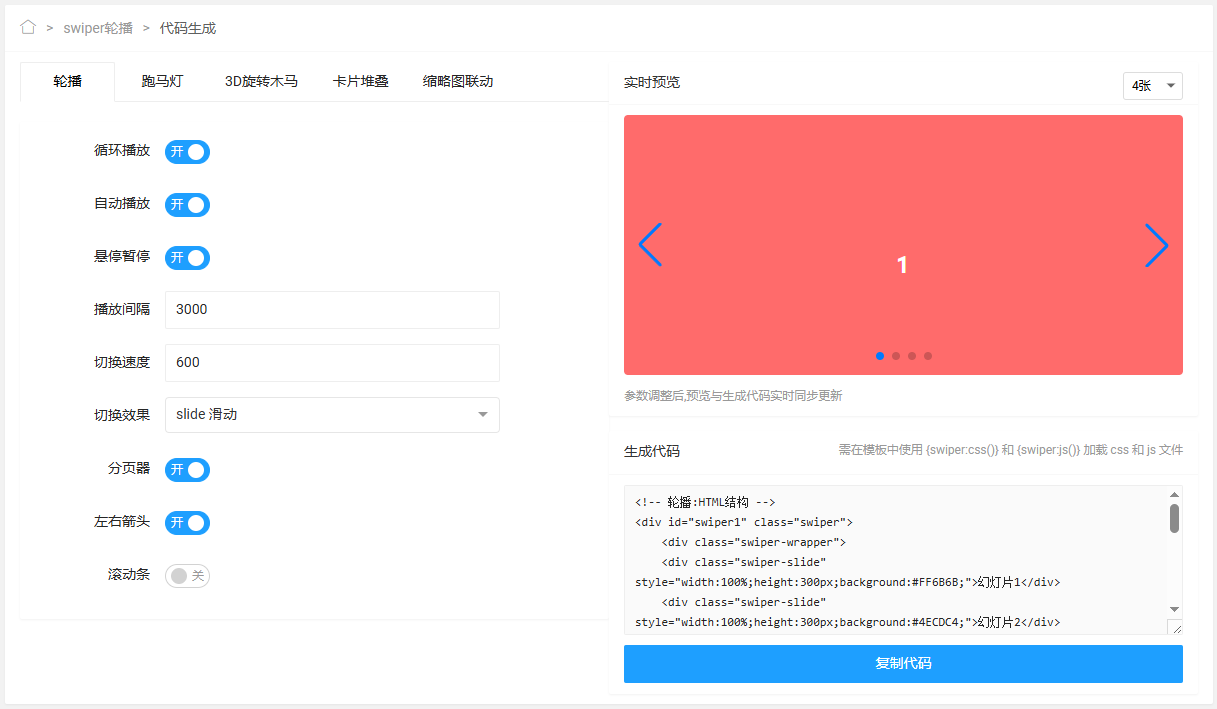
Task: Click code scrollbar down arrow
Action: click(x=1175, y=609)
